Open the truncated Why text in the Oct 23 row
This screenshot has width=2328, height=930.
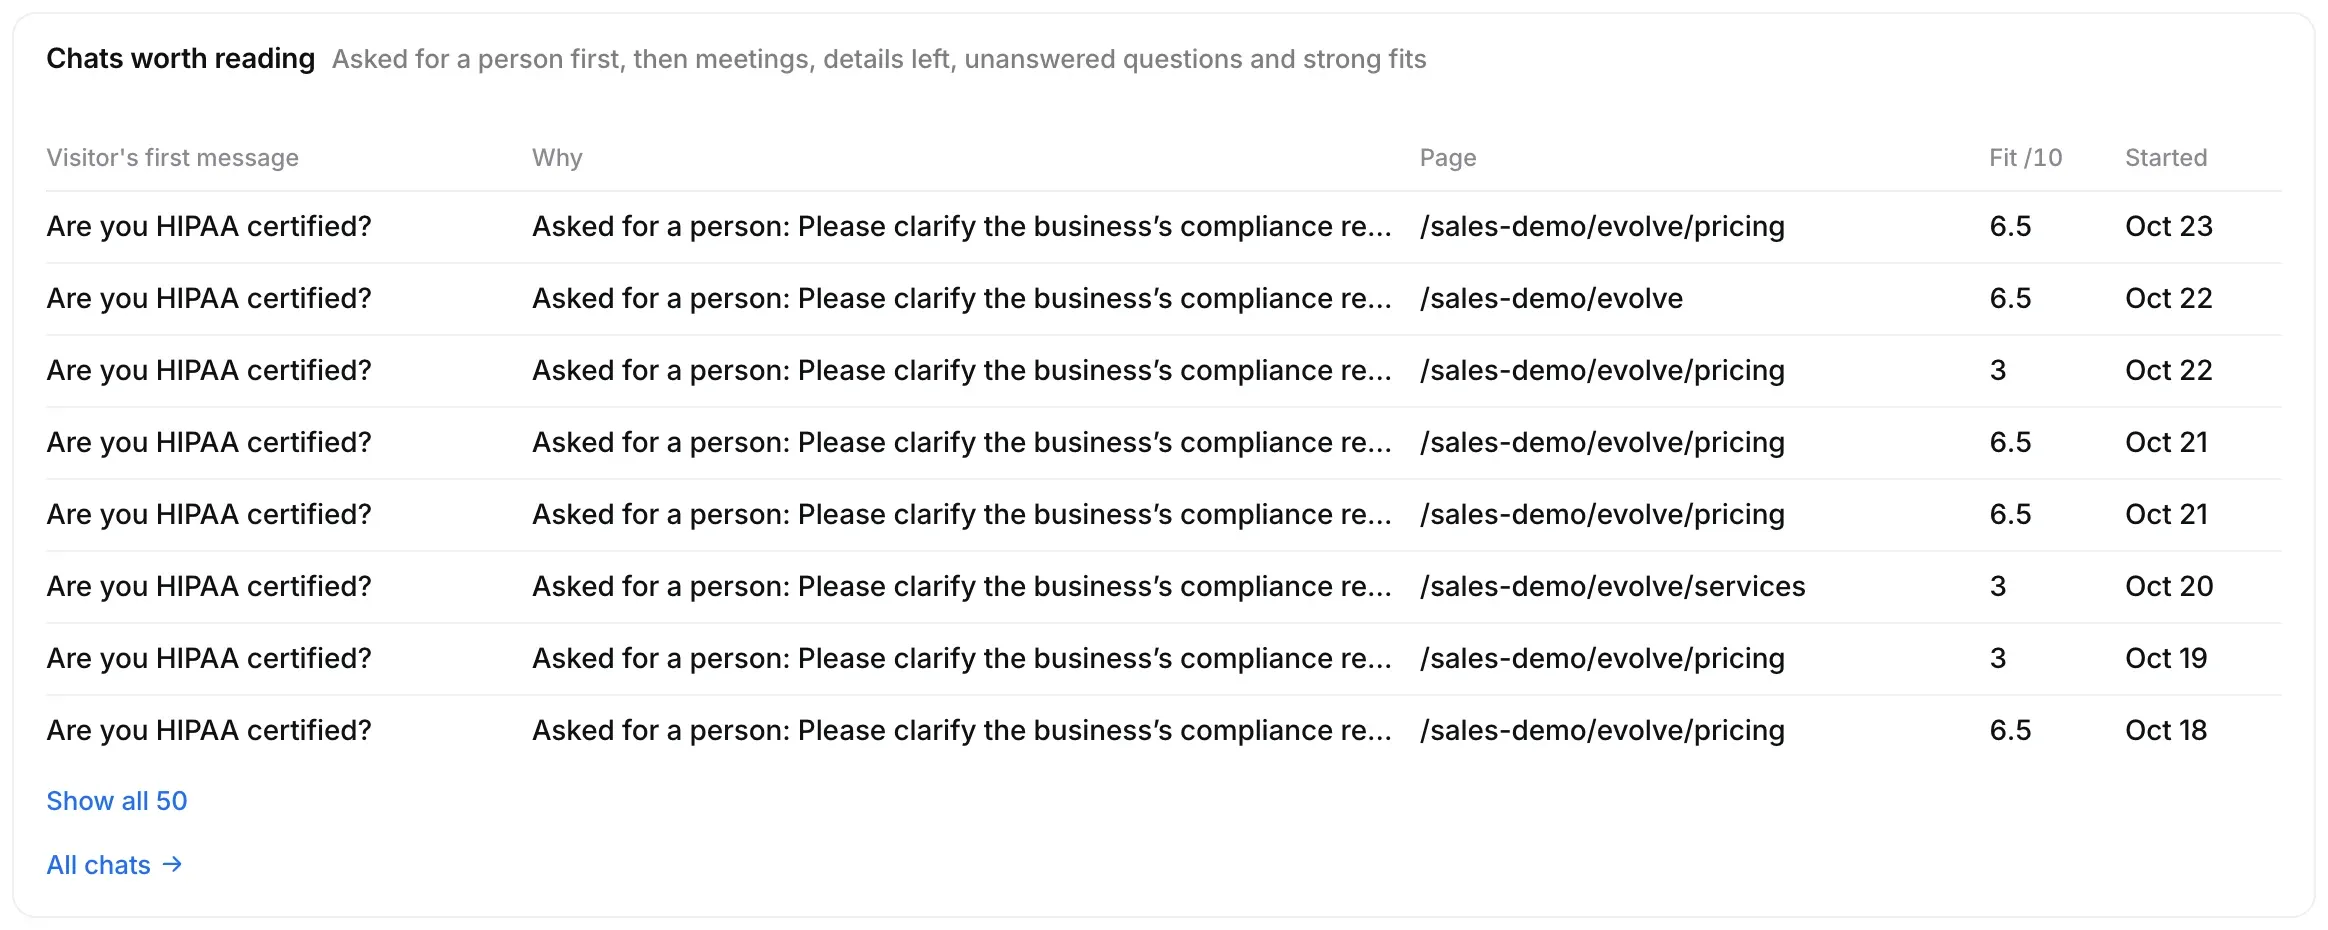[x=962, y=227]
